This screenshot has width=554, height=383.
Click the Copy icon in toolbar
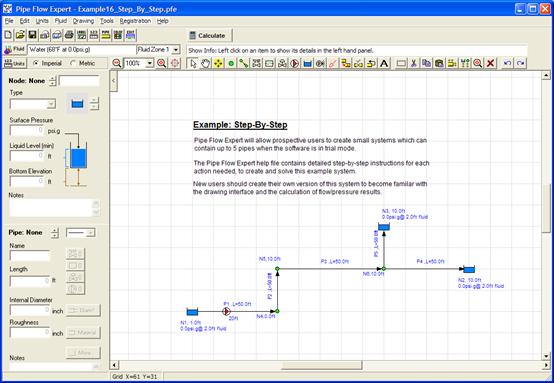pyautogui.click(x=426, y=63)
